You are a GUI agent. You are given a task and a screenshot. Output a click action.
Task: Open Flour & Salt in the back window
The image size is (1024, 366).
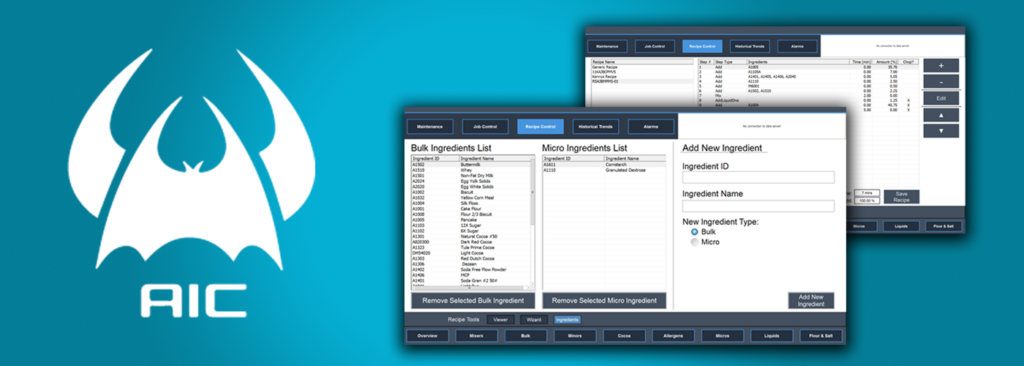tap(943, 226)
